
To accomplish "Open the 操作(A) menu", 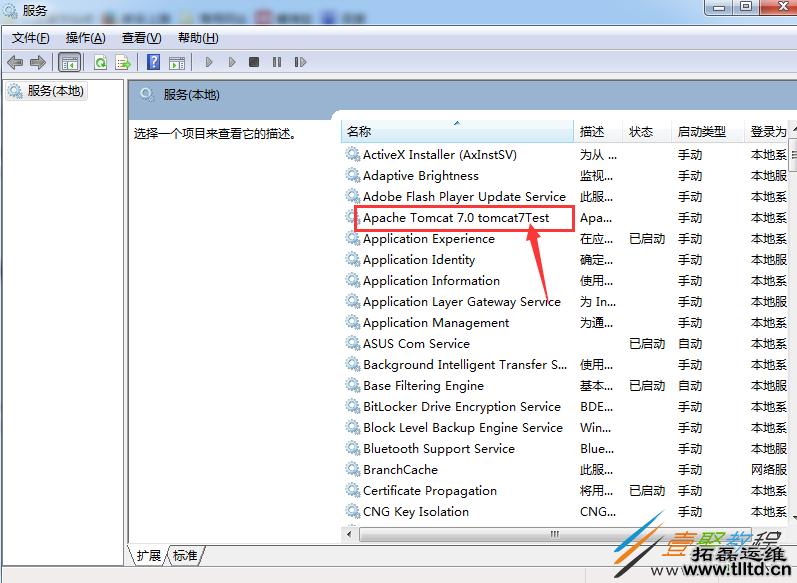I will (85, 37).
